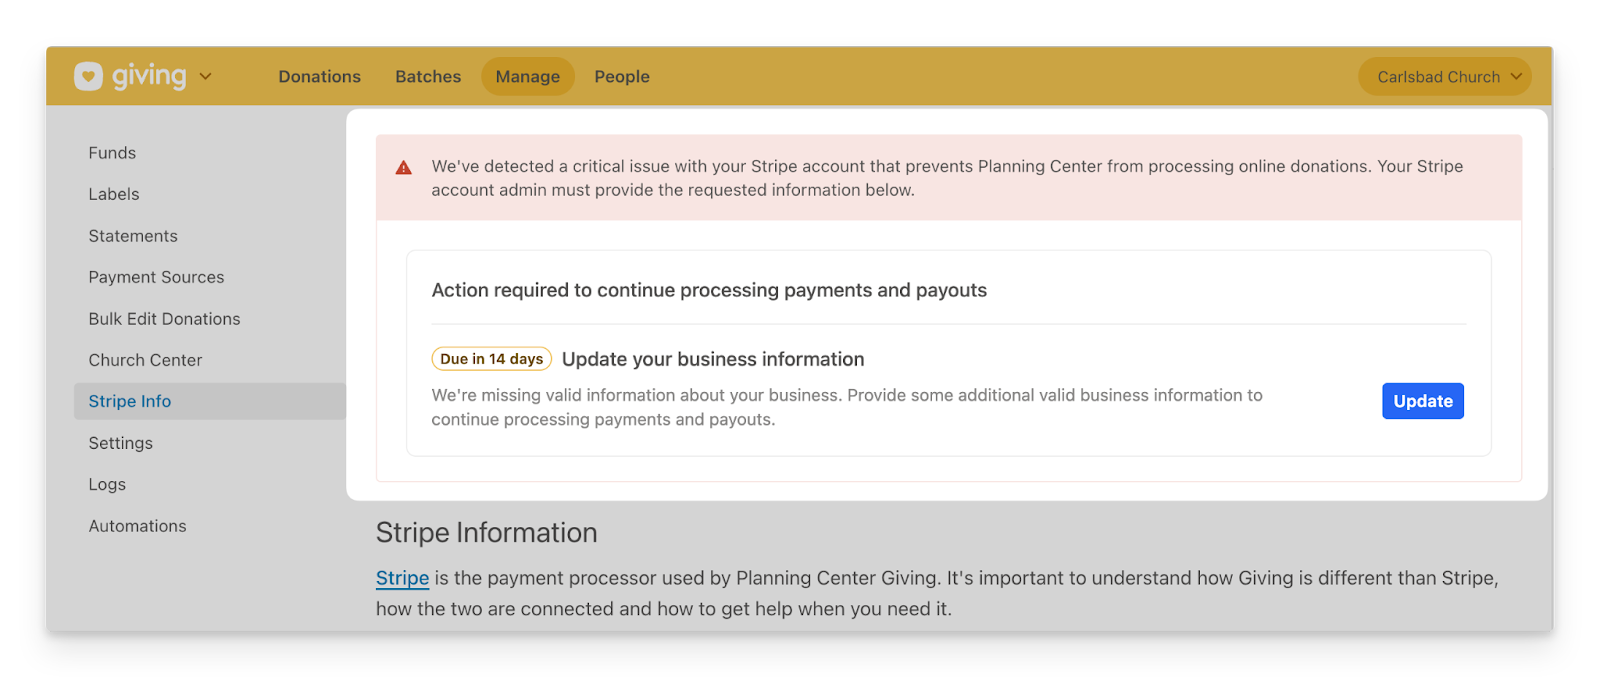Select Stripe Info in the sidebar
1600x677 pixels.
tap(130, 401)
